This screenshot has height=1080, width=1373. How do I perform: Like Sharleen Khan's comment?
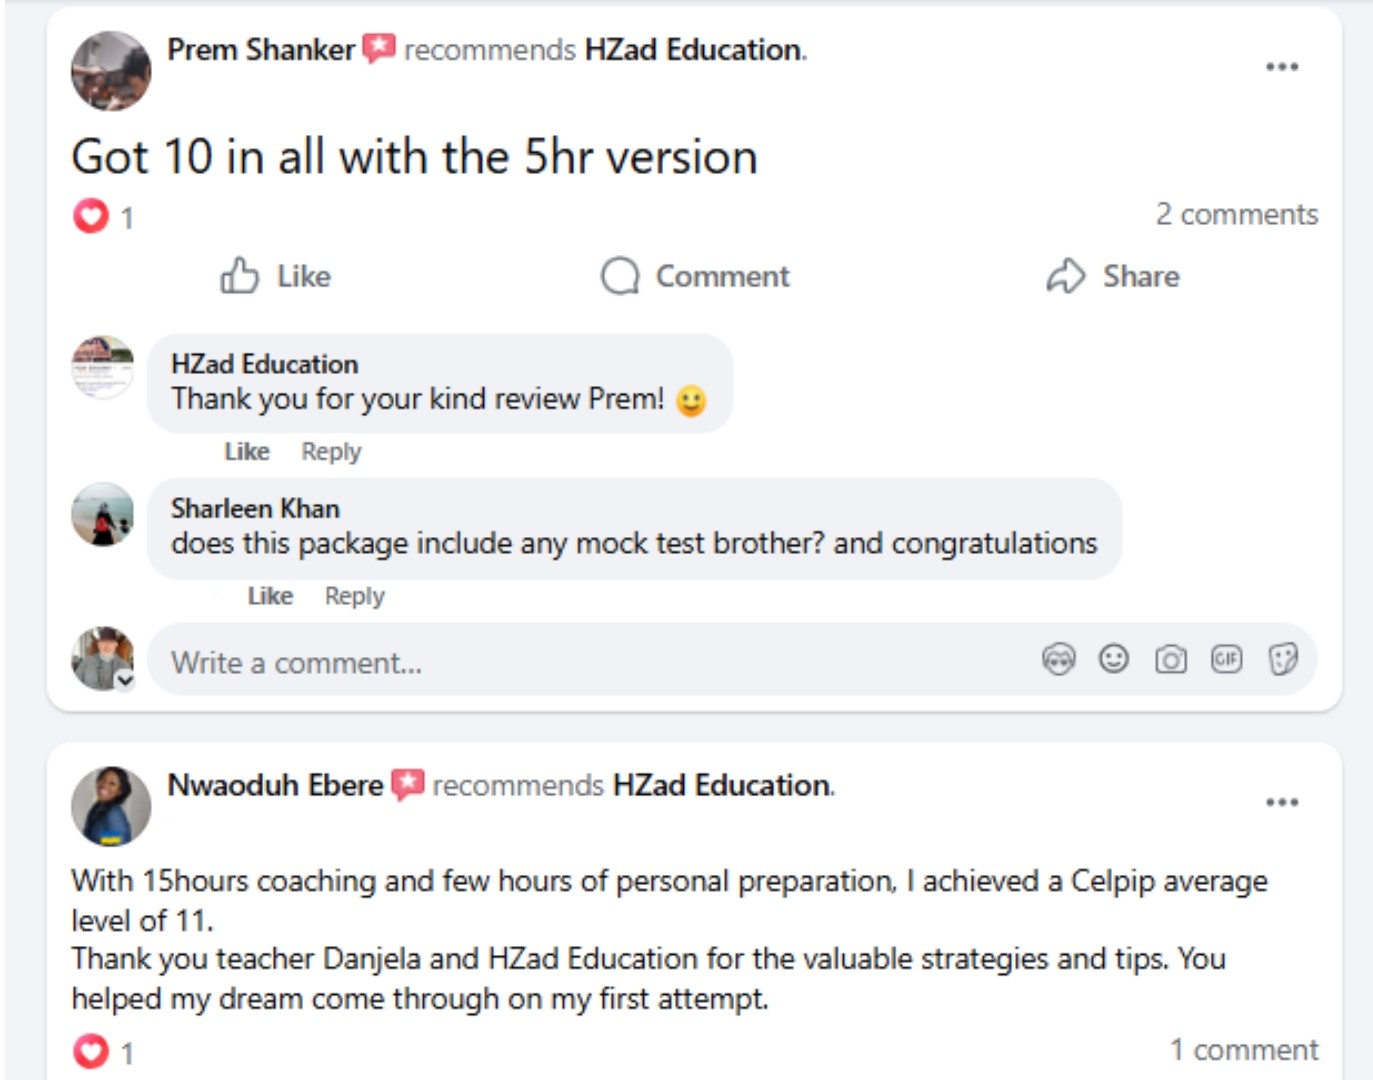click(270, 596)
